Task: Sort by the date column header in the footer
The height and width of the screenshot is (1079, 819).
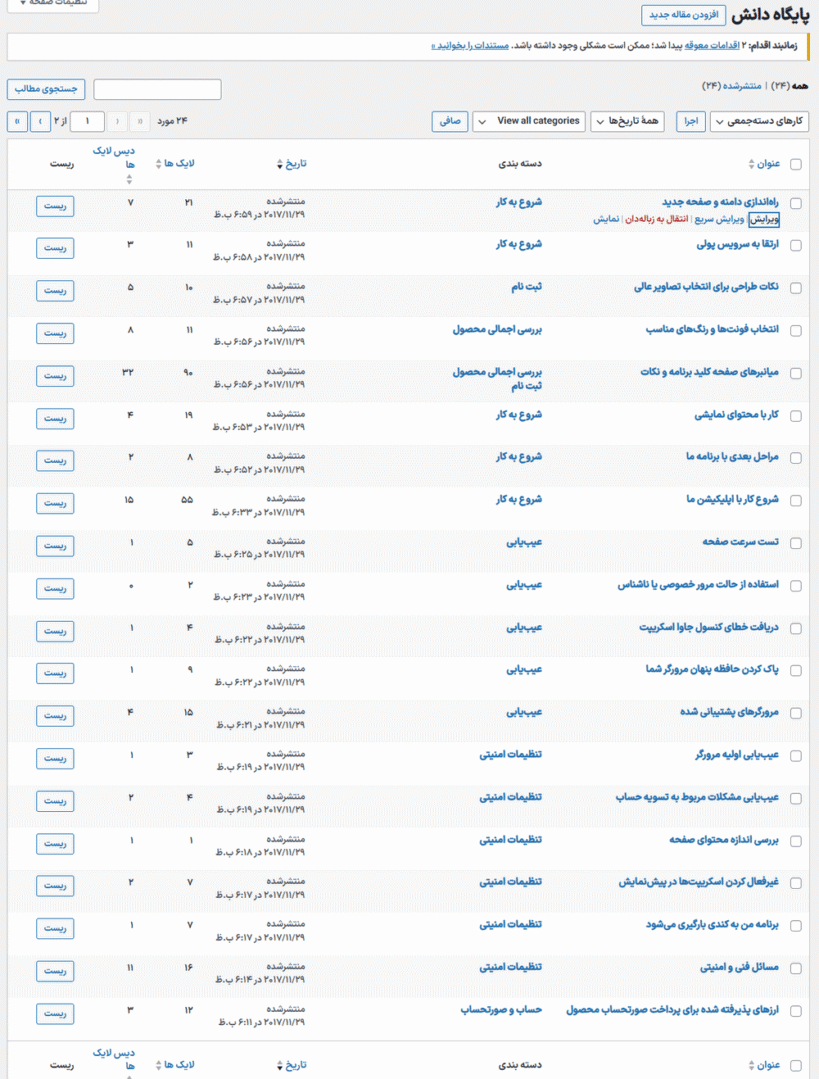Action: pyautogui.click(x=292, y=1065)
